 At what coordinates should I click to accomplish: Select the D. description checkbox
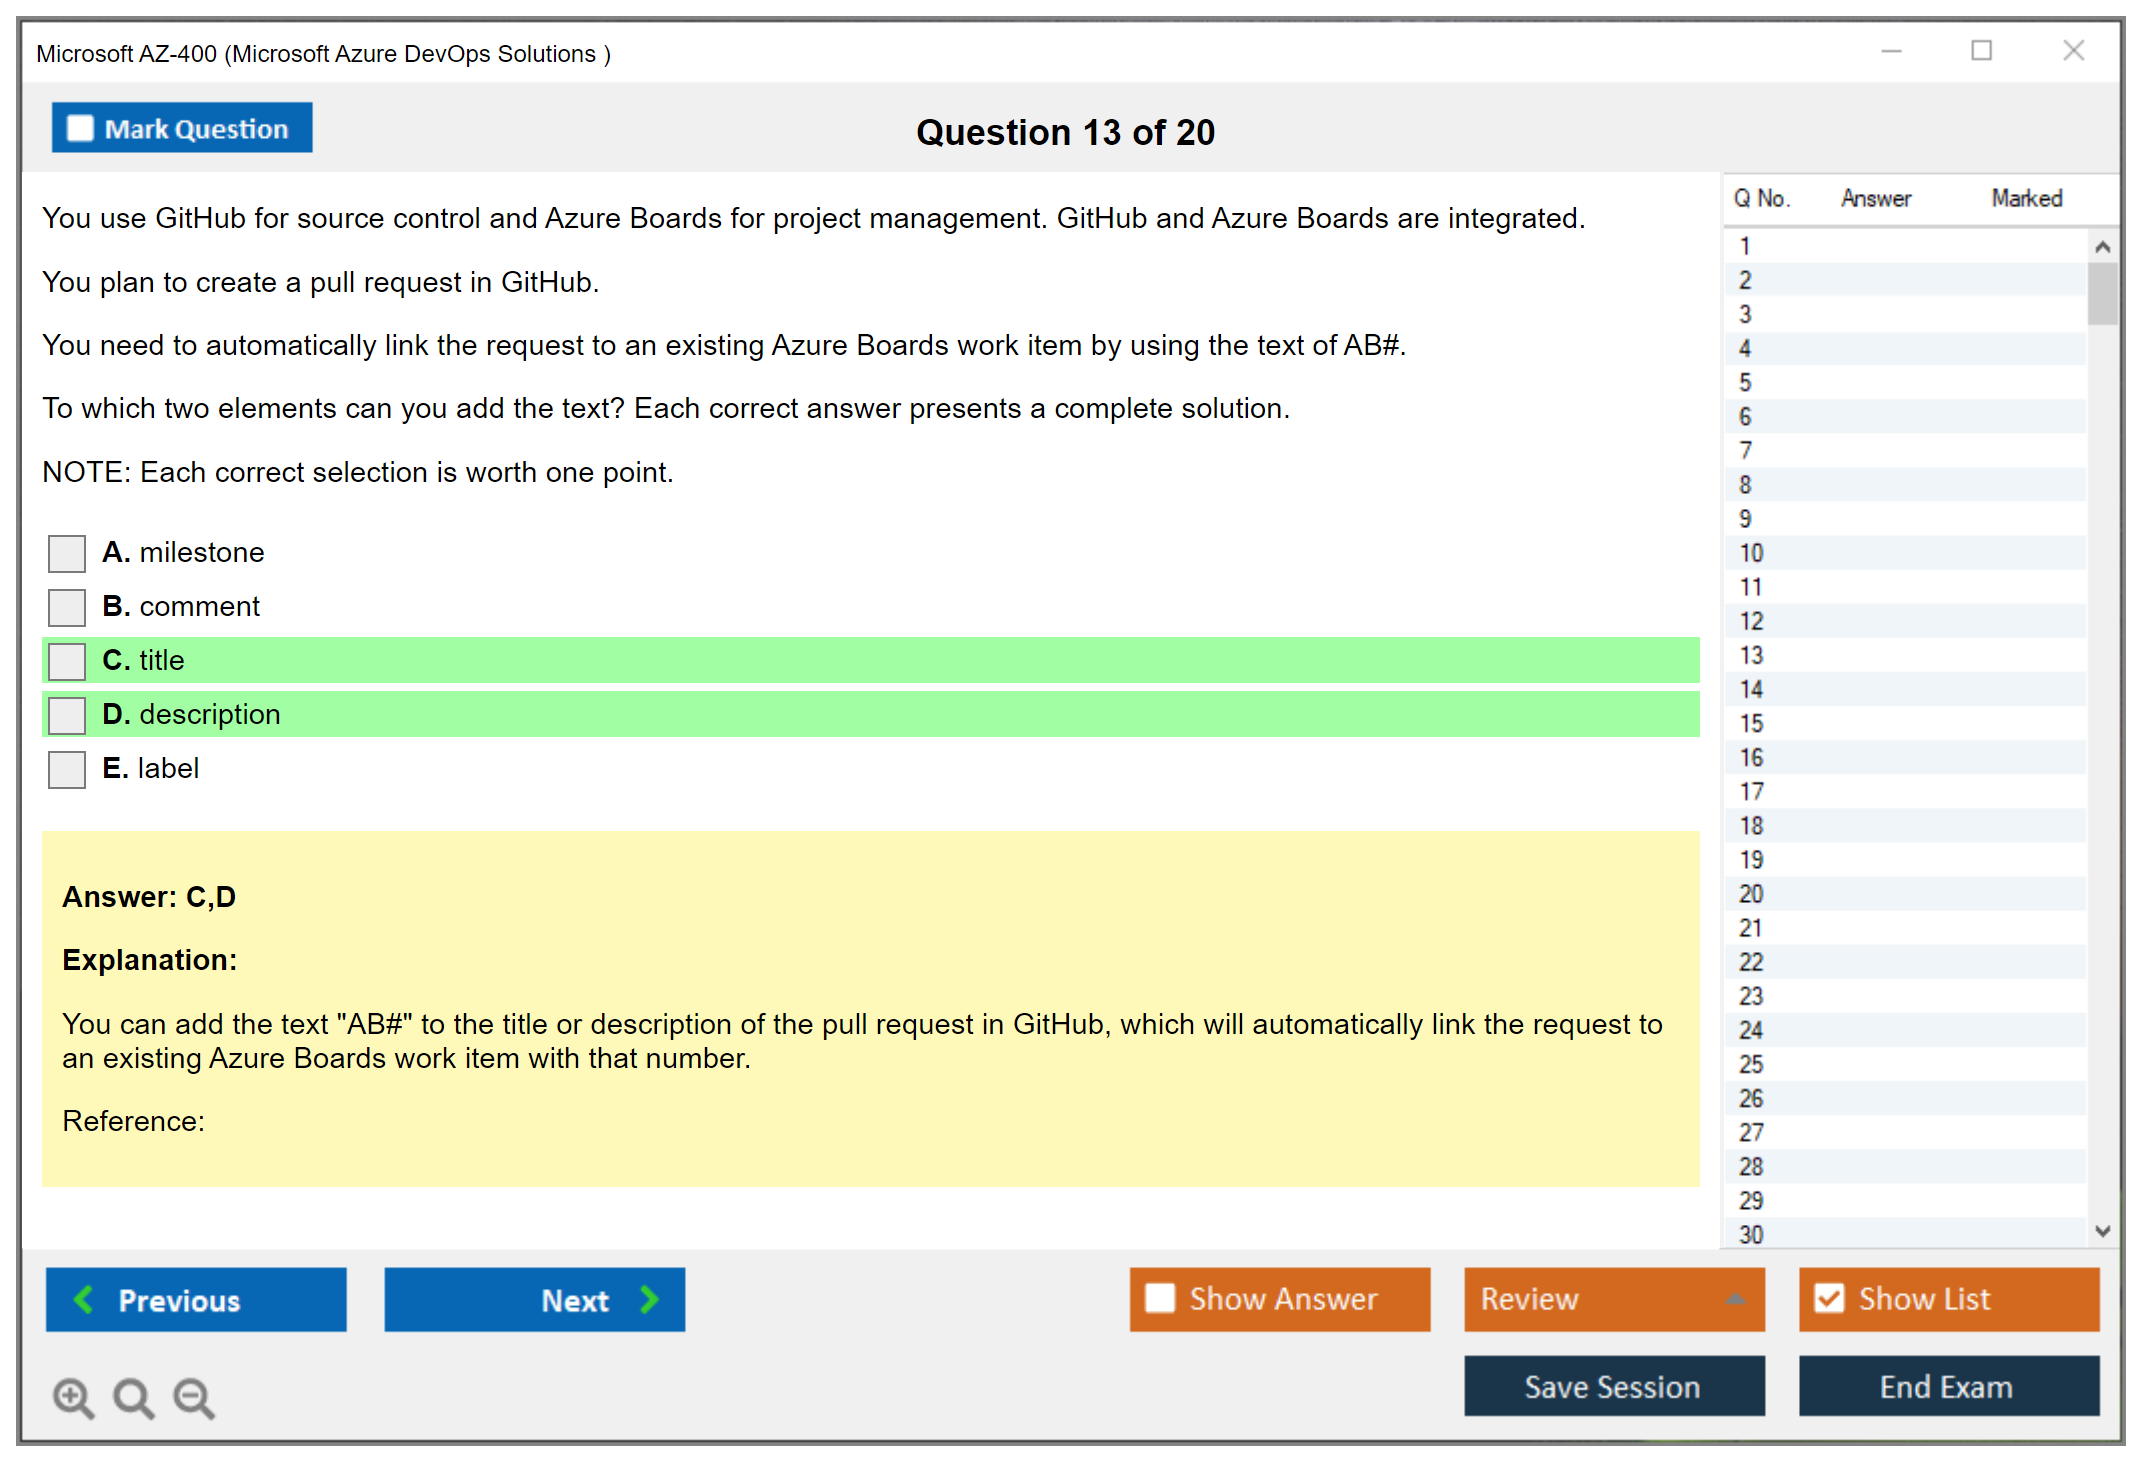(67, 715)
